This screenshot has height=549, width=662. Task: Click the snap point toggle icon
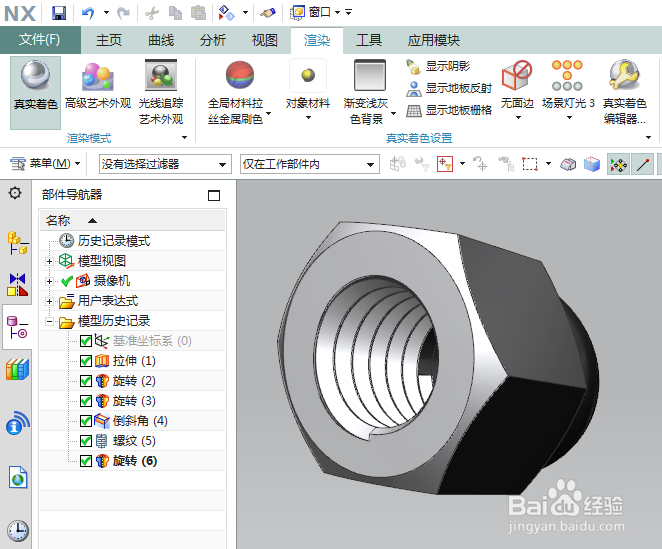click(618, 164)
